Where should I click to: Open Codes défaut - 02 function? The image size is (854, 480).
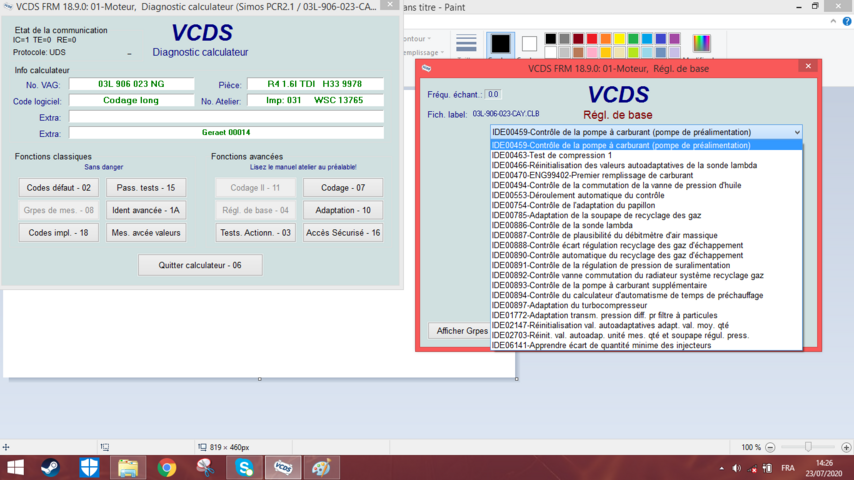point(59,187)
